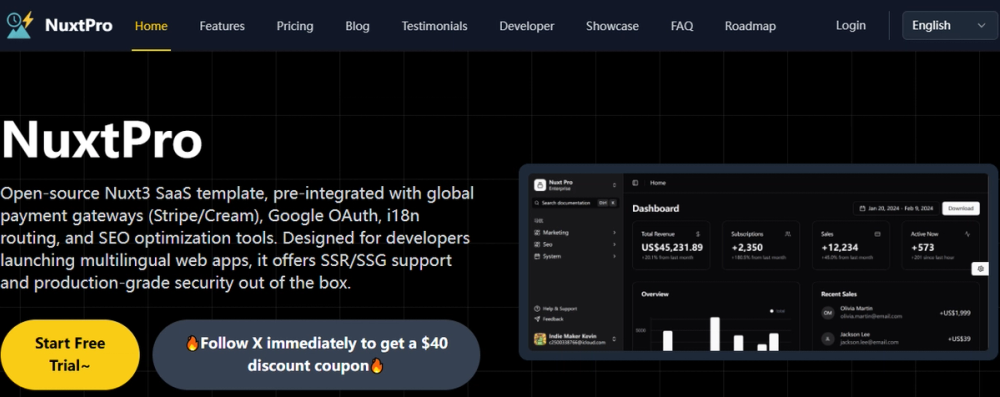1000x397 pixels.
Task: Open the Jan 20 - Feb 9 date range picker
Action: 895,208
